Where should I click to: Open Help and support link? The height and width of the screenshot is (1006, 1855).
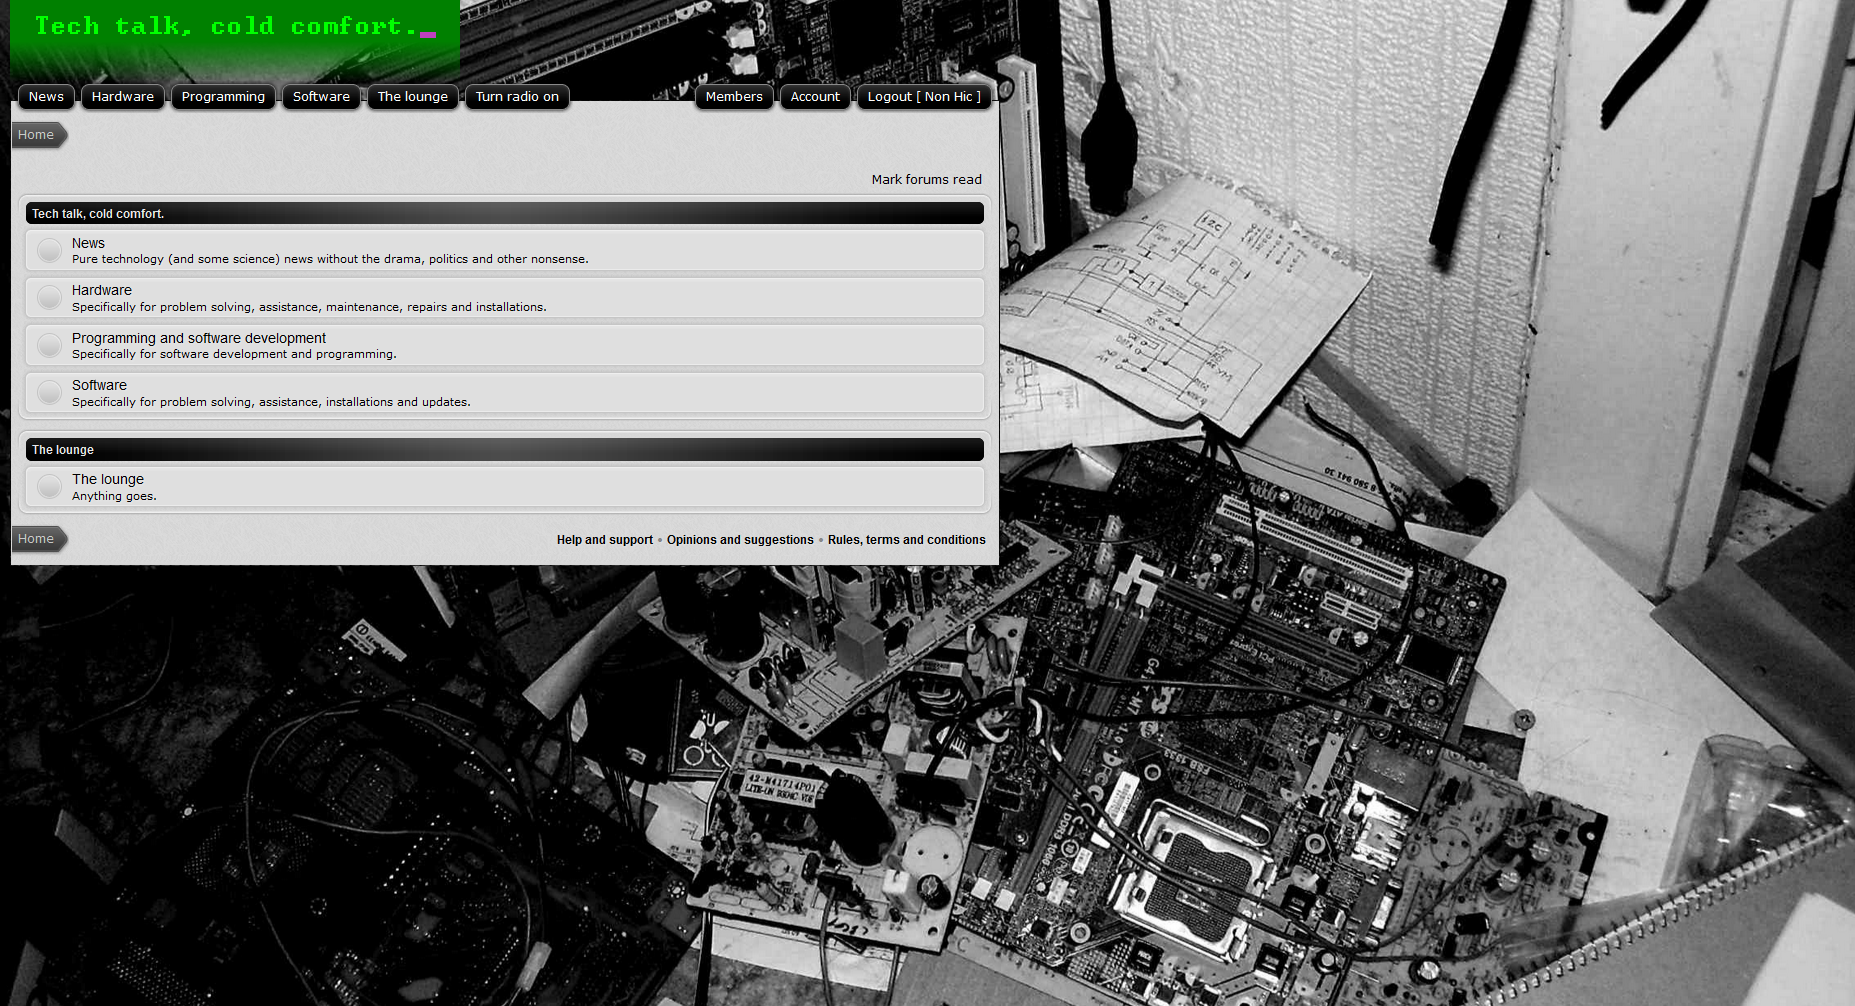605,540
